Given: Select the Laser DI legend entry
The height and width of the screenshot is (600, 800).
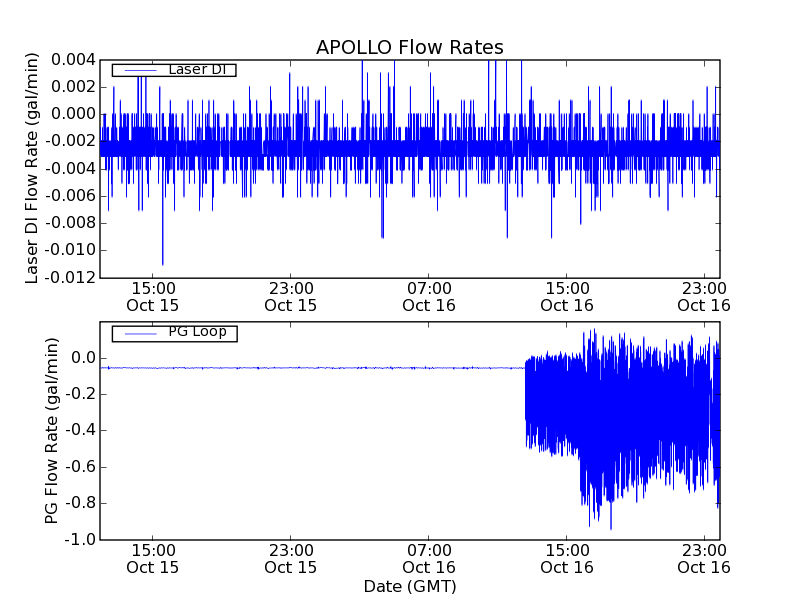Looking at the screenshot, I should (174, 69).
